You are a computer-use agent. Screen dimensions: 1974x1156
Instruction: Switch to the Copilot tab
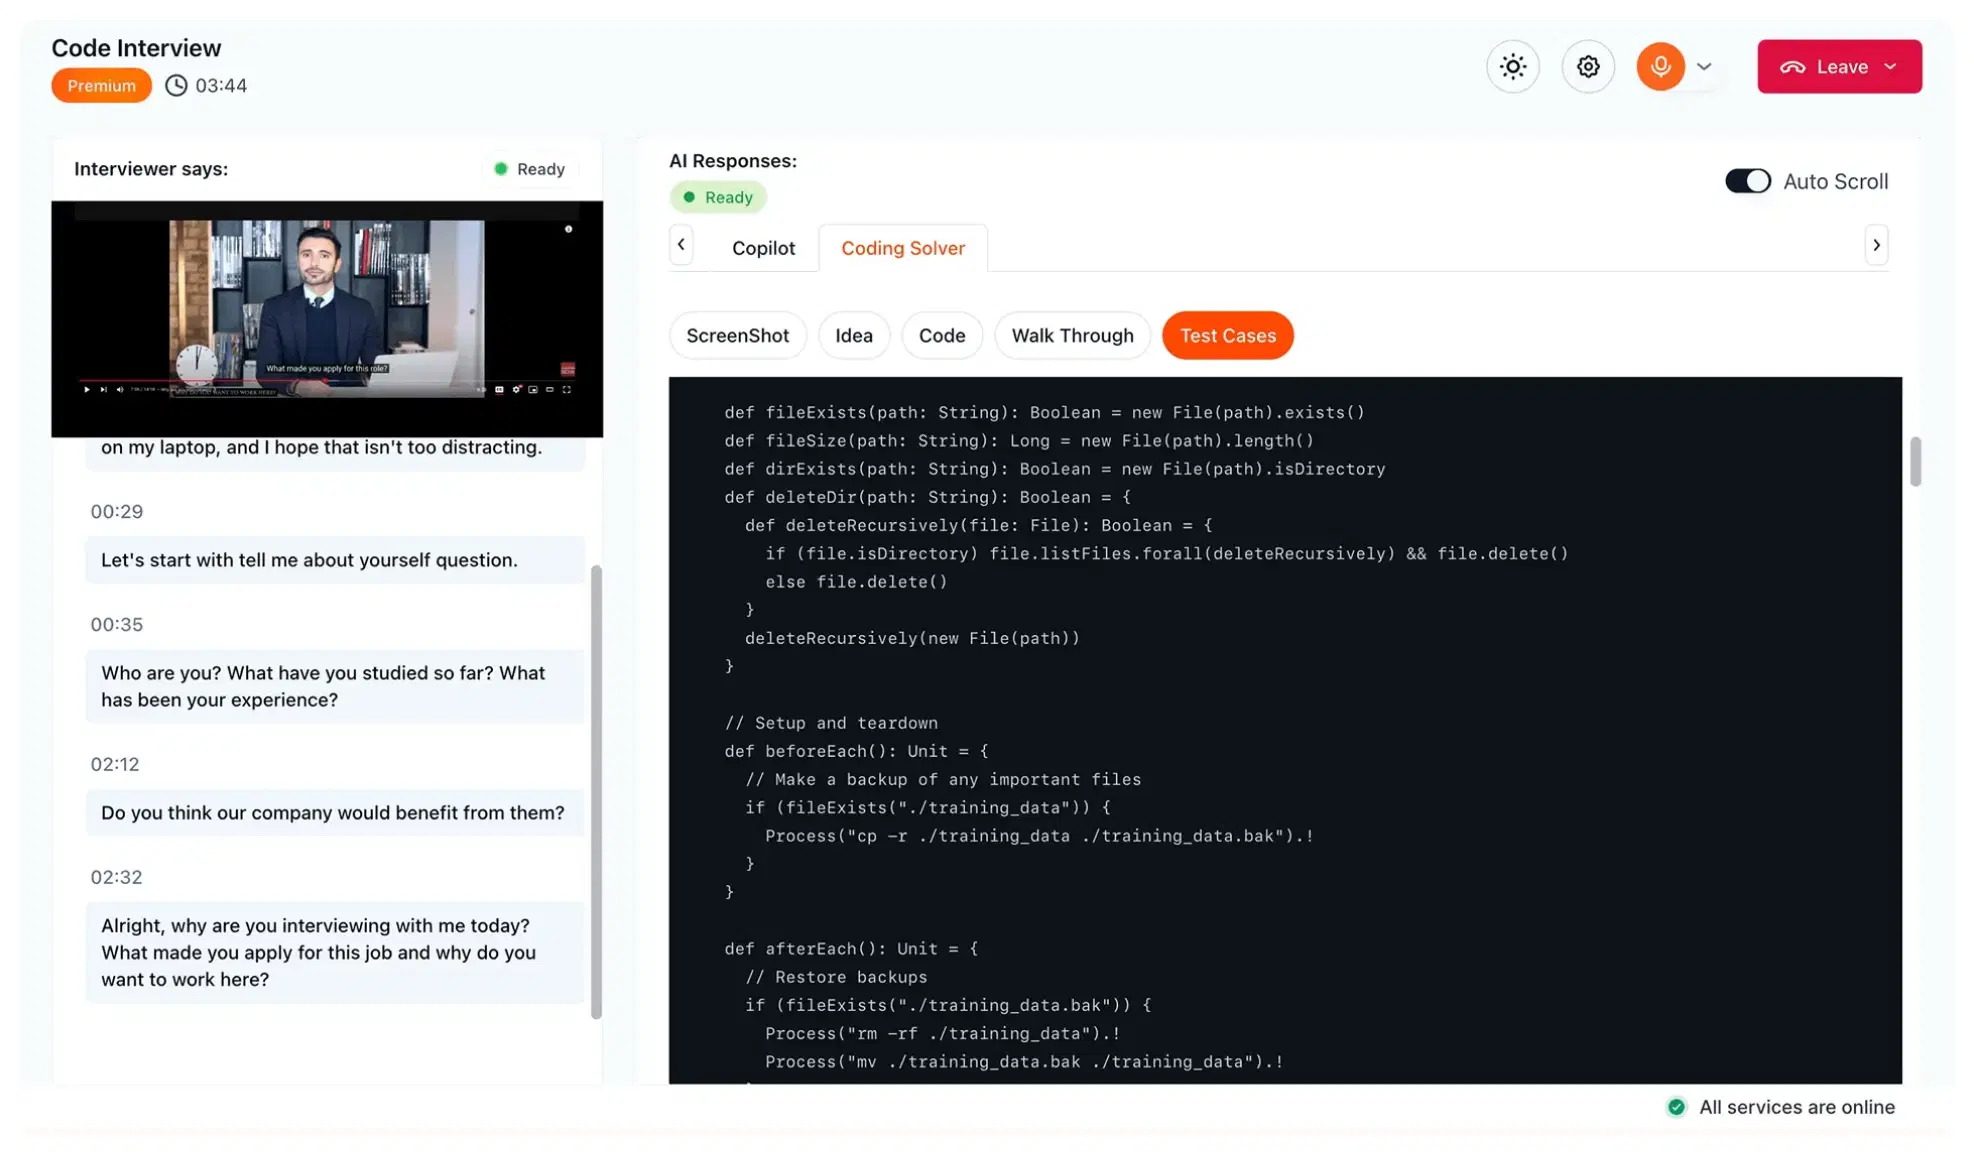coord(763,247)
